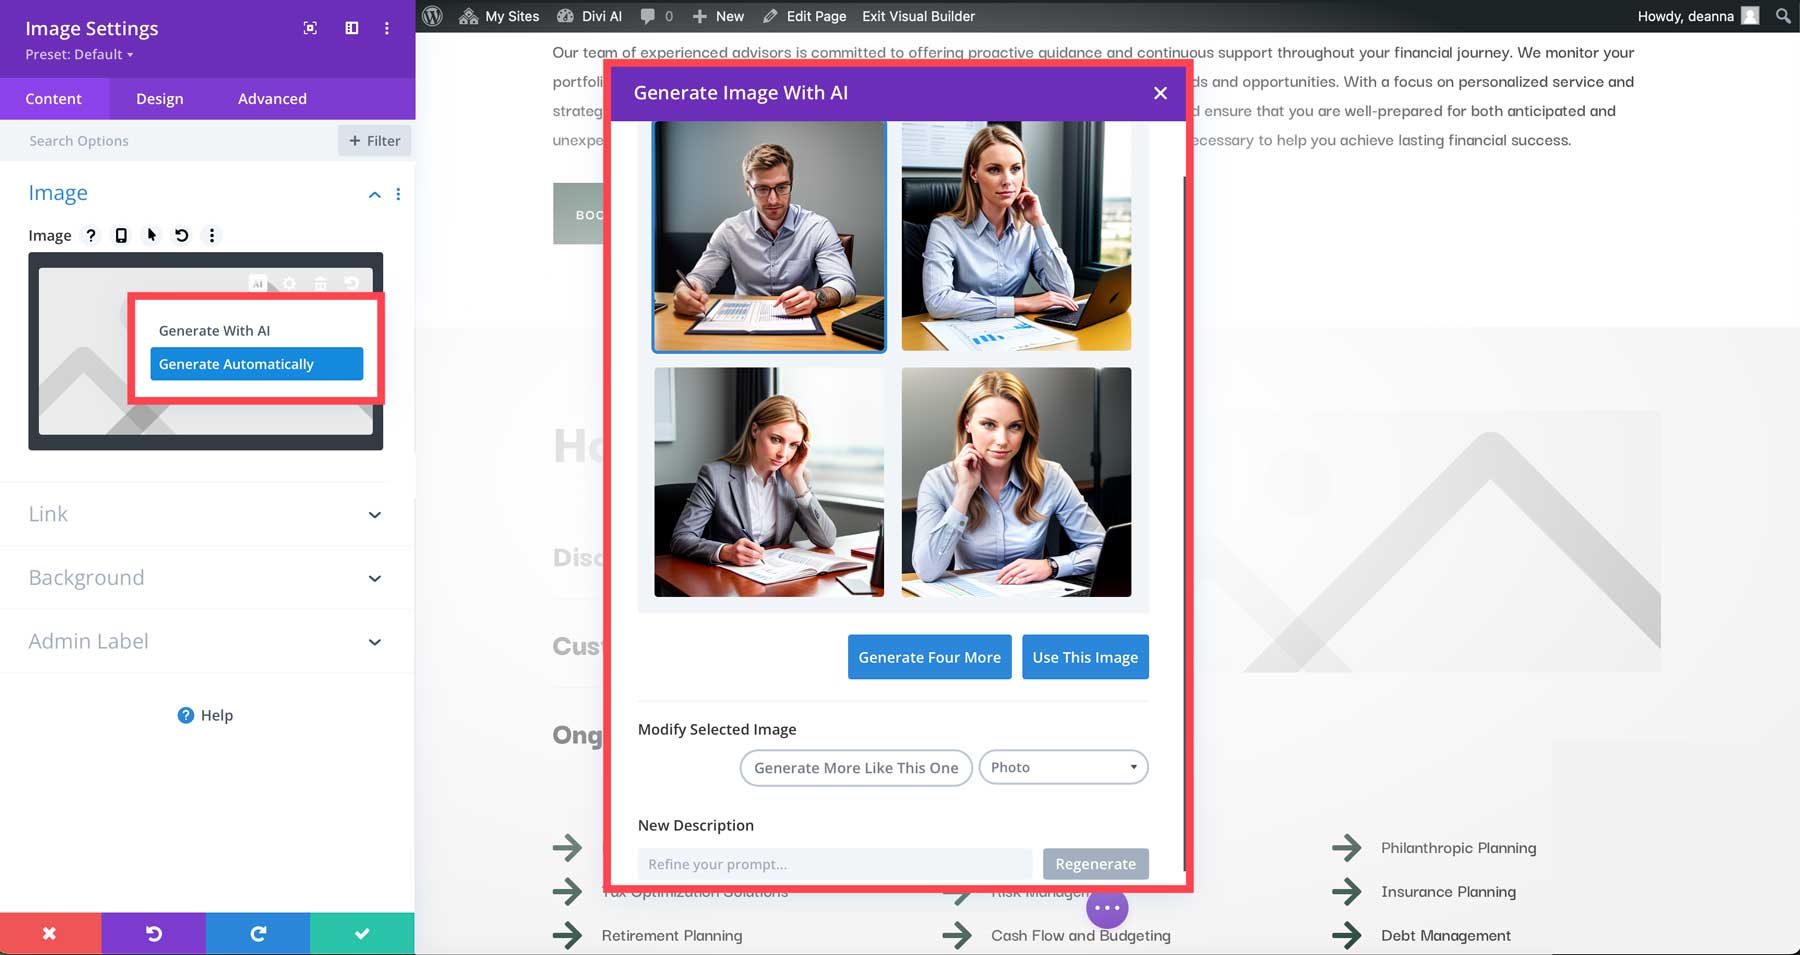1800x955 pixels.
Task: Click the Use This Image button
Action: pyautogui.click(x=1085, y=657)
